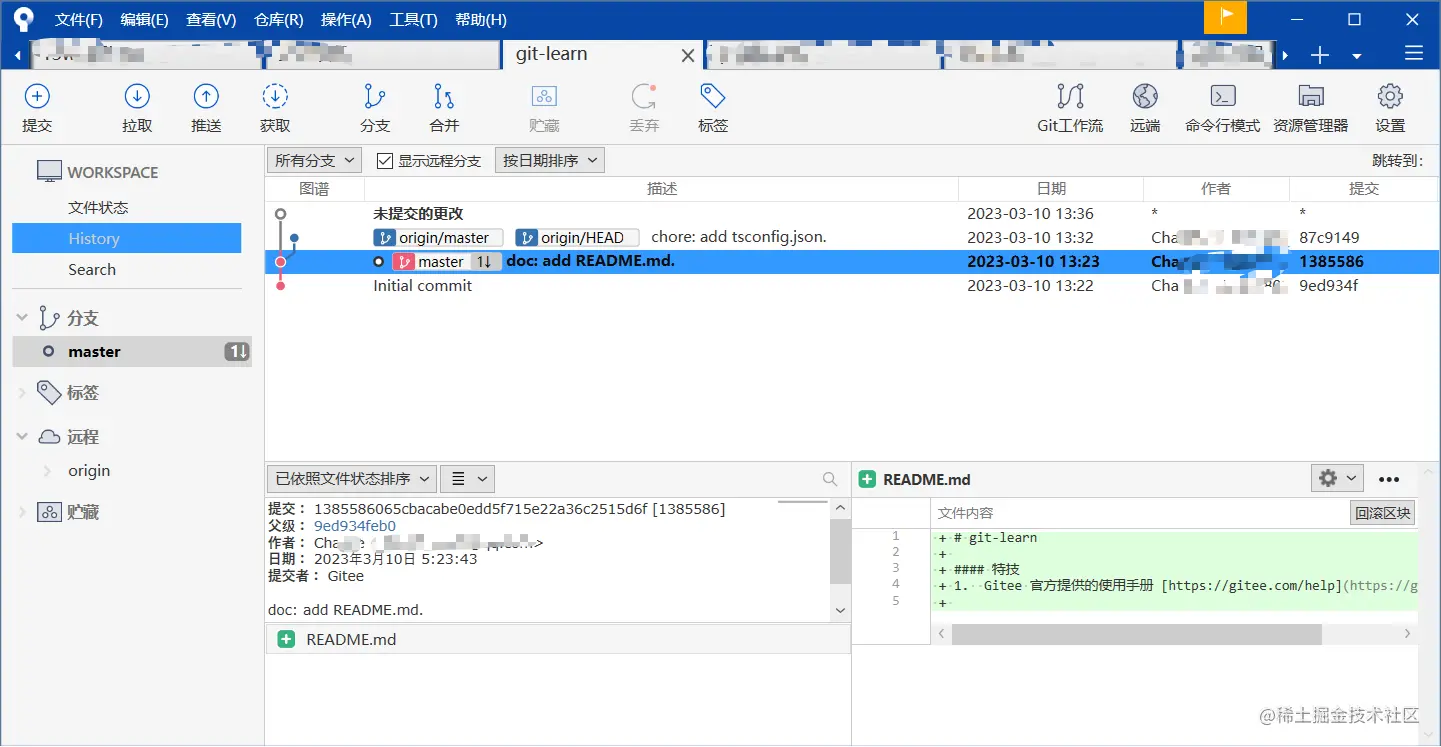Open the 查看(V) menu
This screenshot has height=747, width=1441.
coord(211,19)
